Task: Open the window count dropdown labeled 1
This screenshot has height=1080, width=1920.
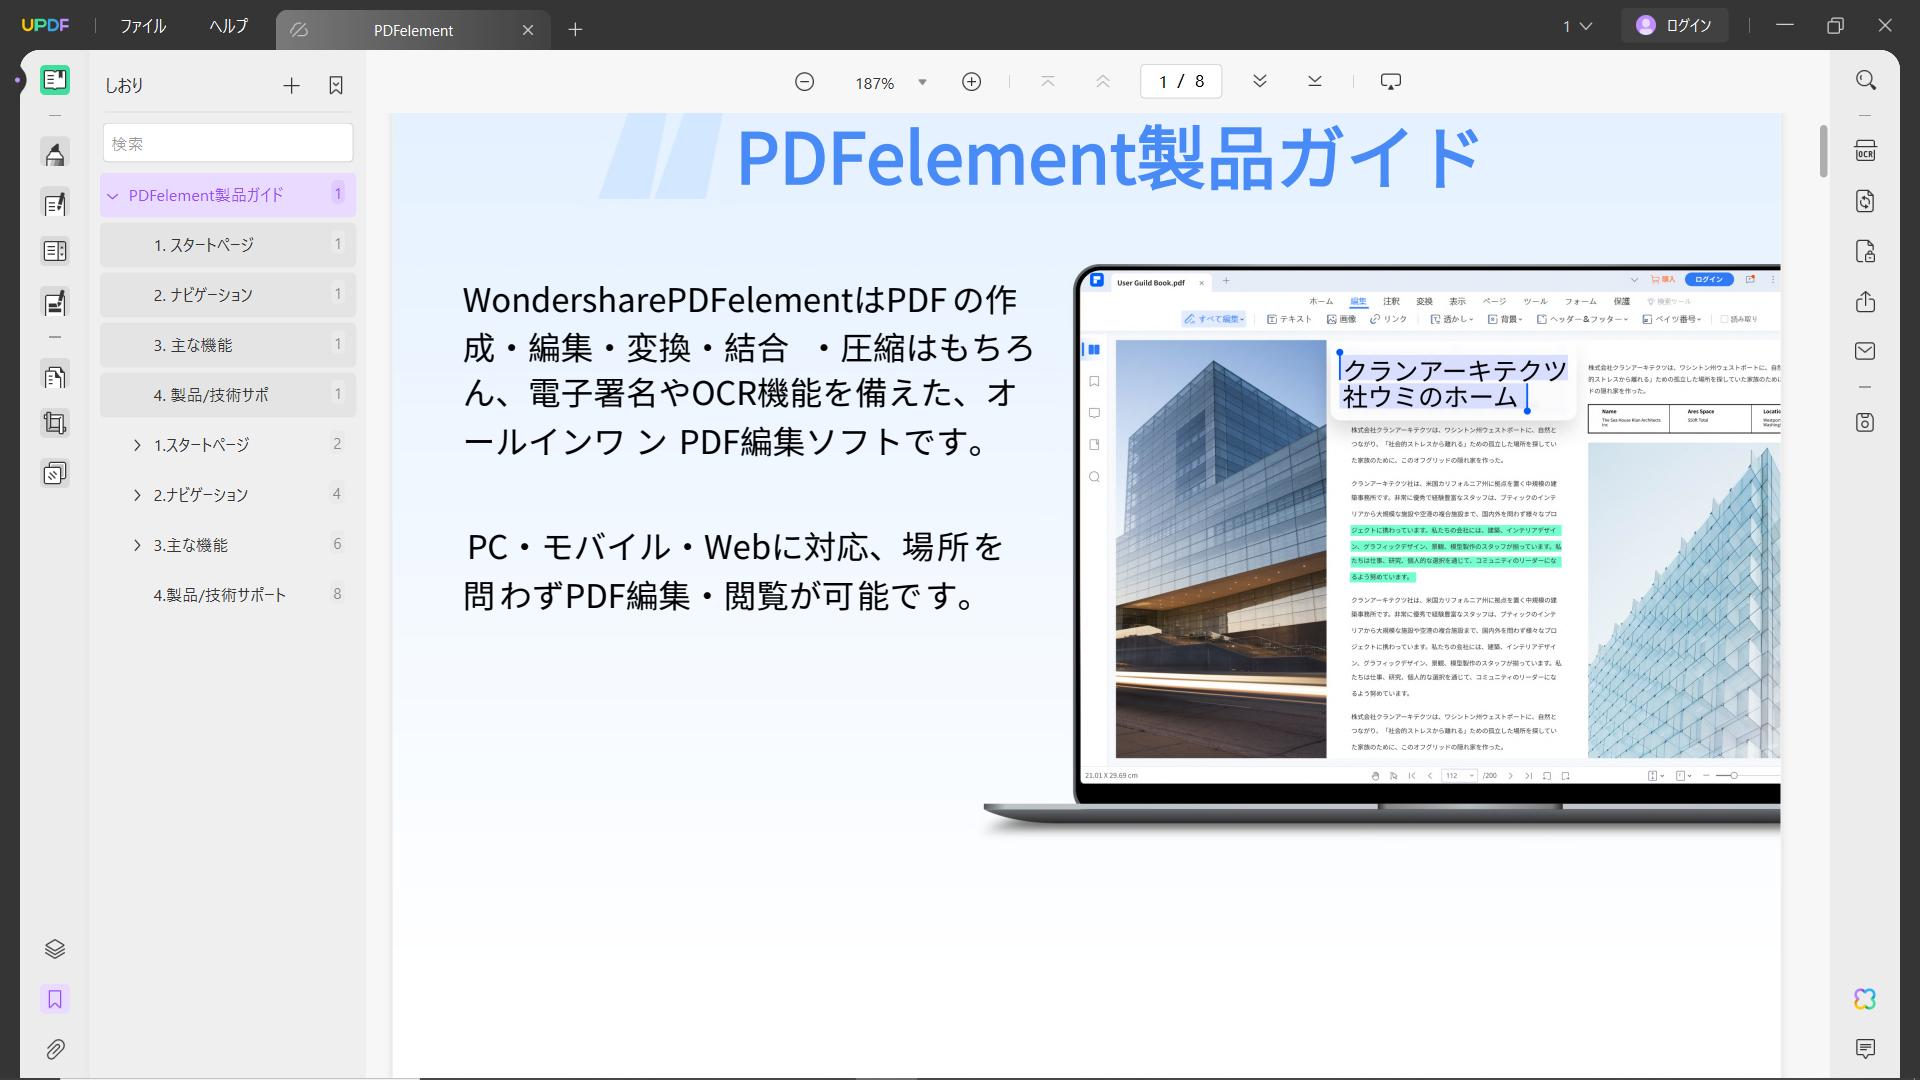Action: tap(1577, 26)
